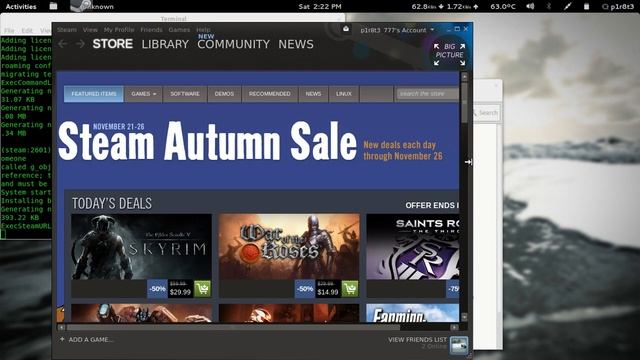Select the store News tab
The width and height of the screenshot is (640, 360).
click(x=313, y=94)
